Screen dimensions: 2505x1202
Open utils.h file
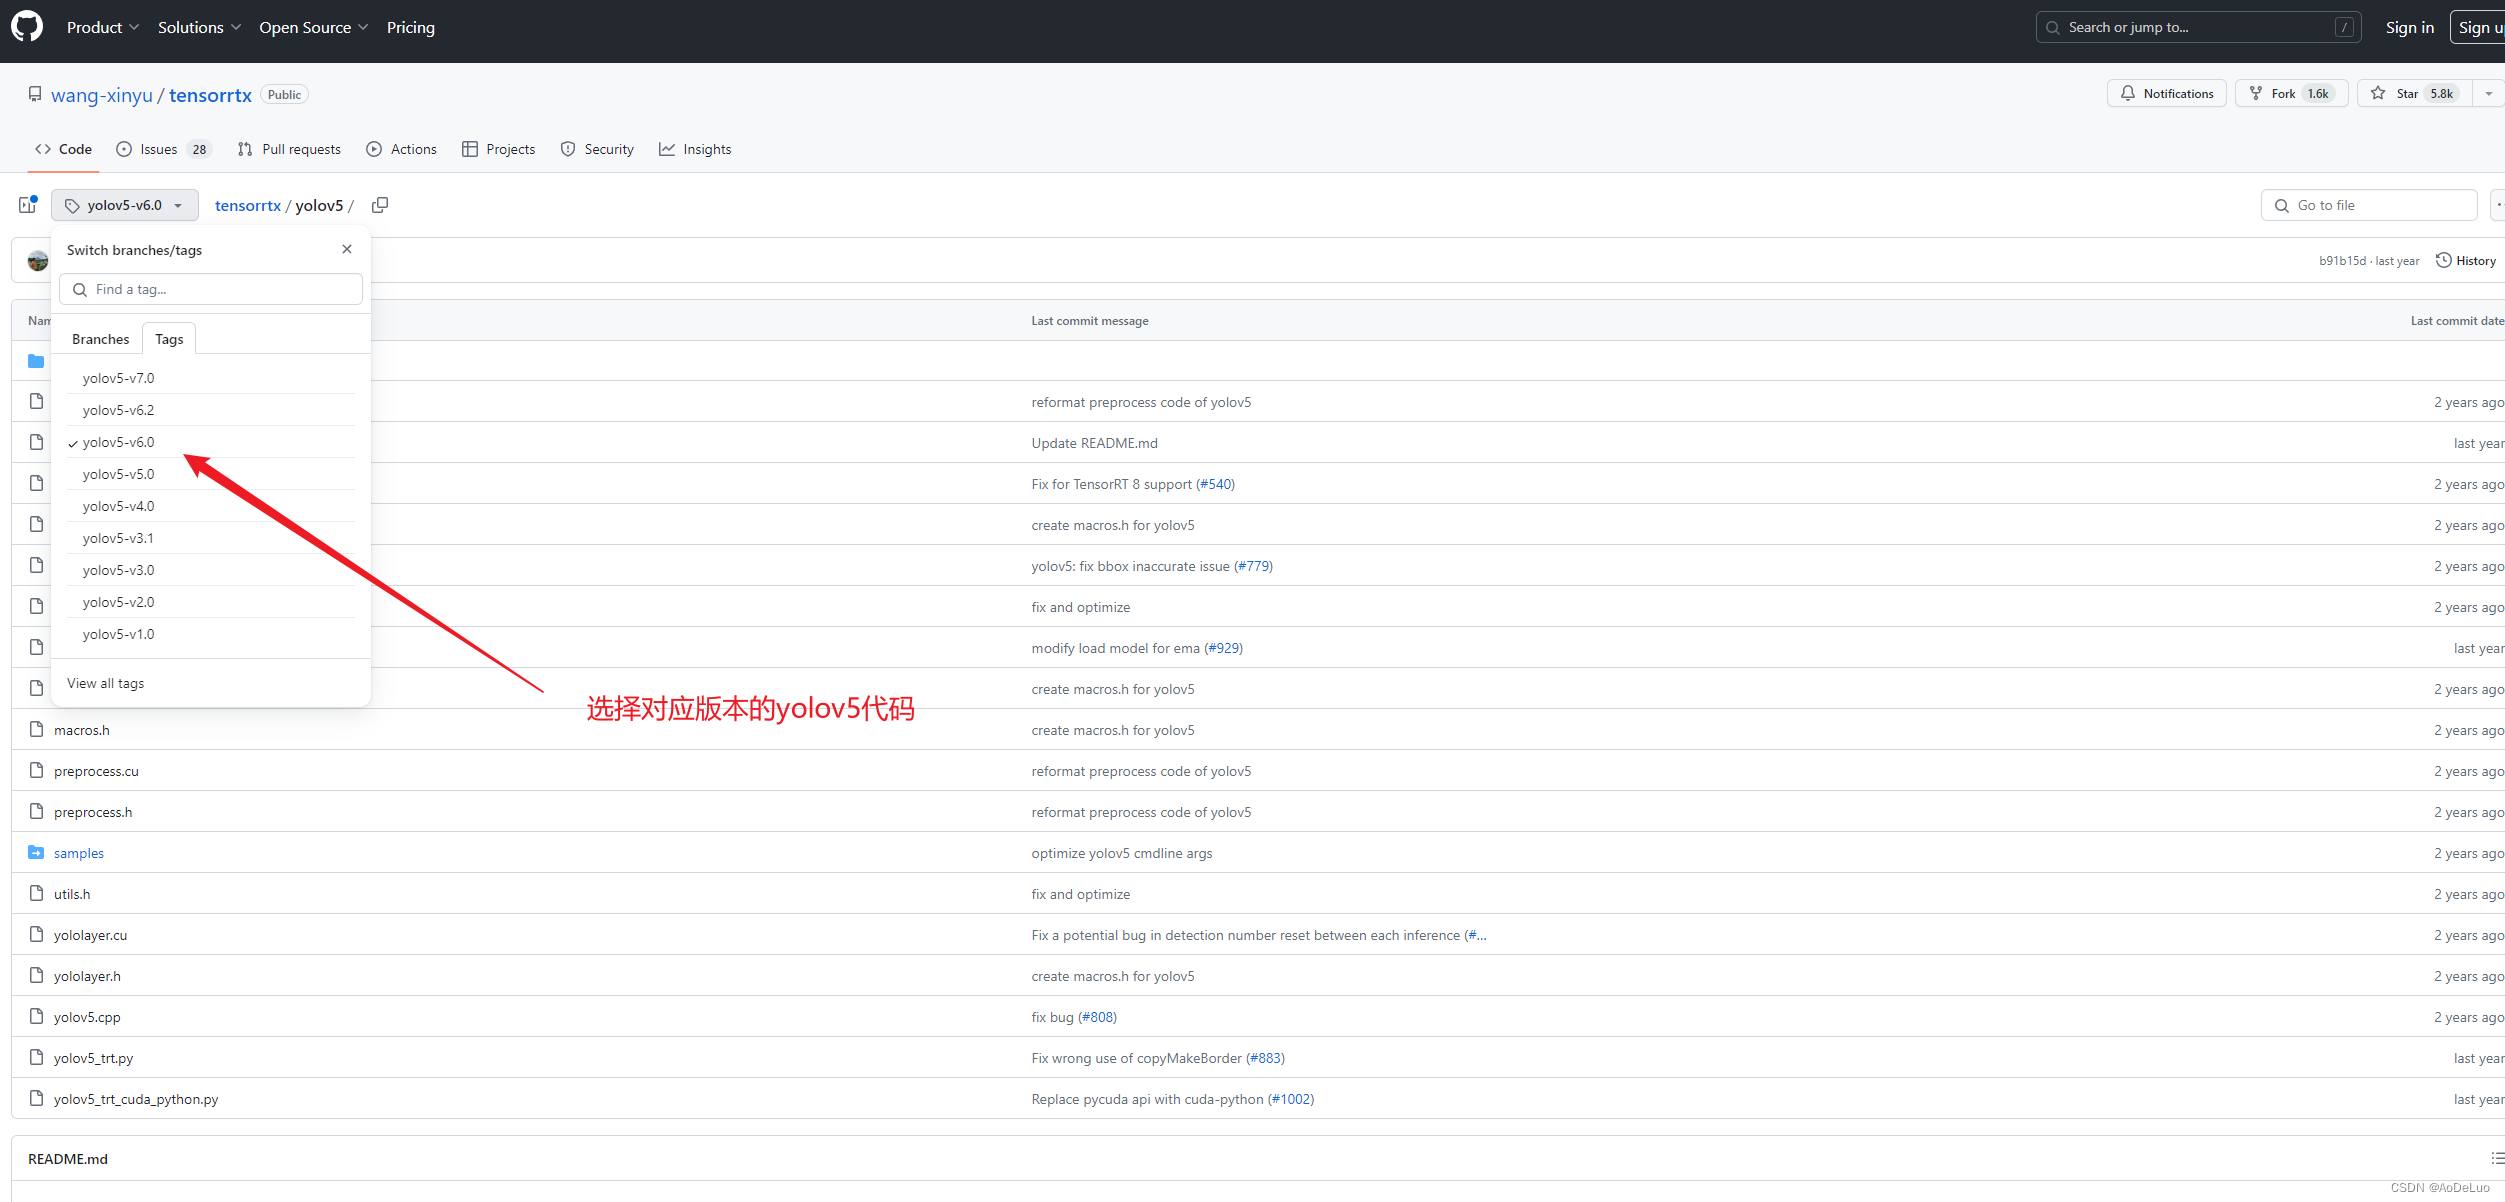click(72, 894)
